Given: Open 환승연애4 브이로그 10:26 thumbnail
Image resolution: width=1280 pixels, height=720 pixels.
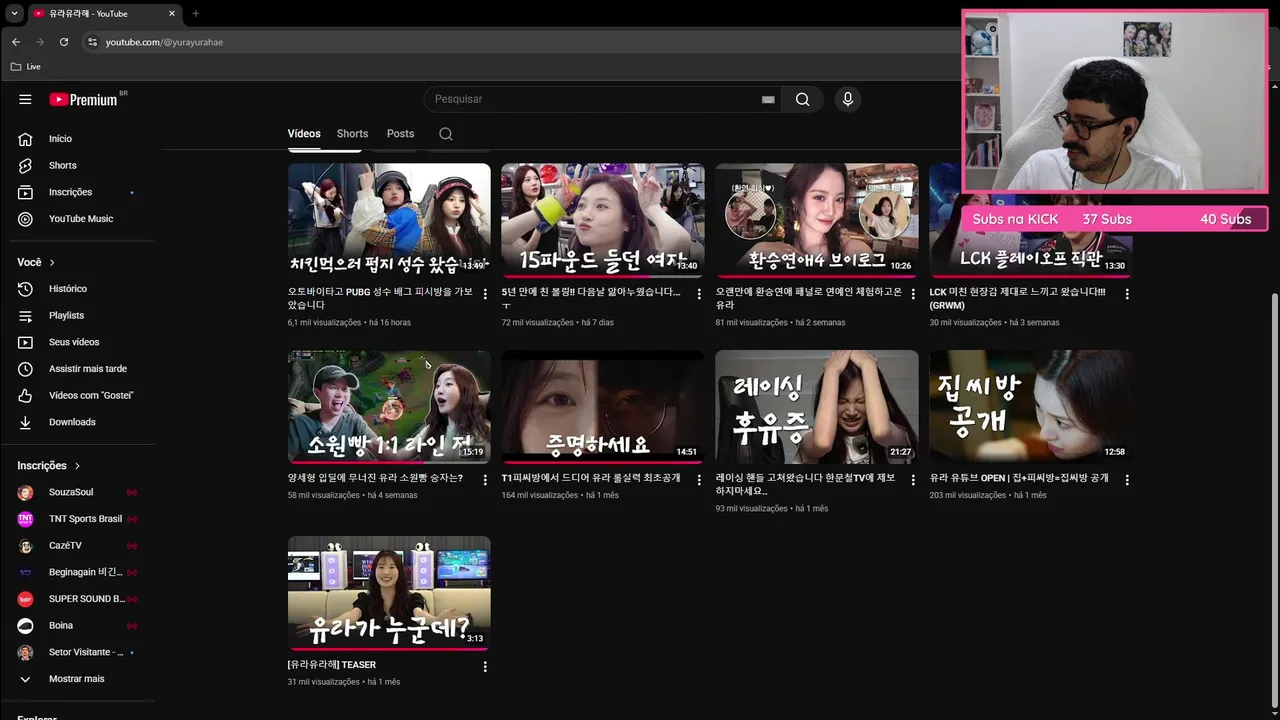Looking at the screenshot, I should click(x=817, y=220).
